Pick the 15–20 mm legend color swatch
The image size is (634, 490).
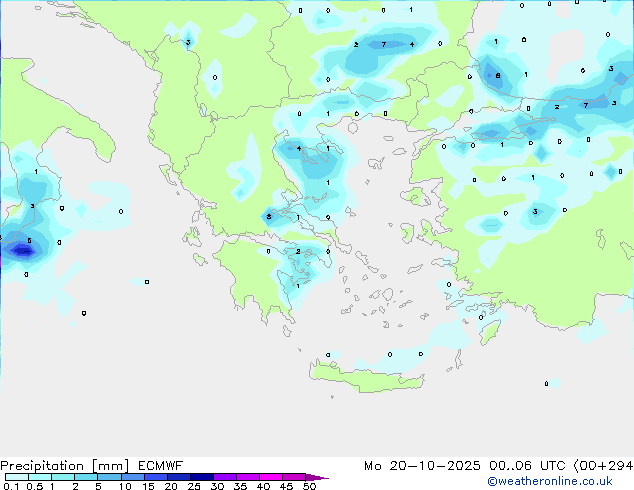(156, 477)
